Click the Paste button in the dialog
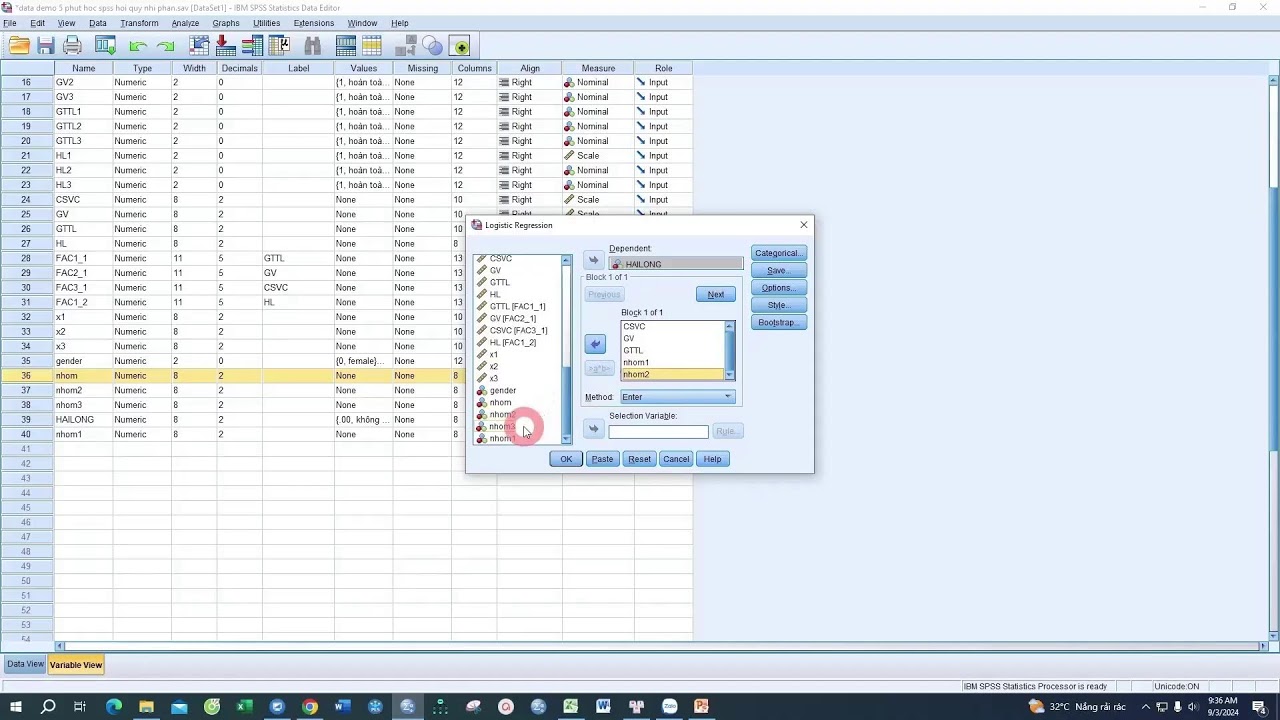This screenshot has height=720, width=1280. tap(602, 459)
